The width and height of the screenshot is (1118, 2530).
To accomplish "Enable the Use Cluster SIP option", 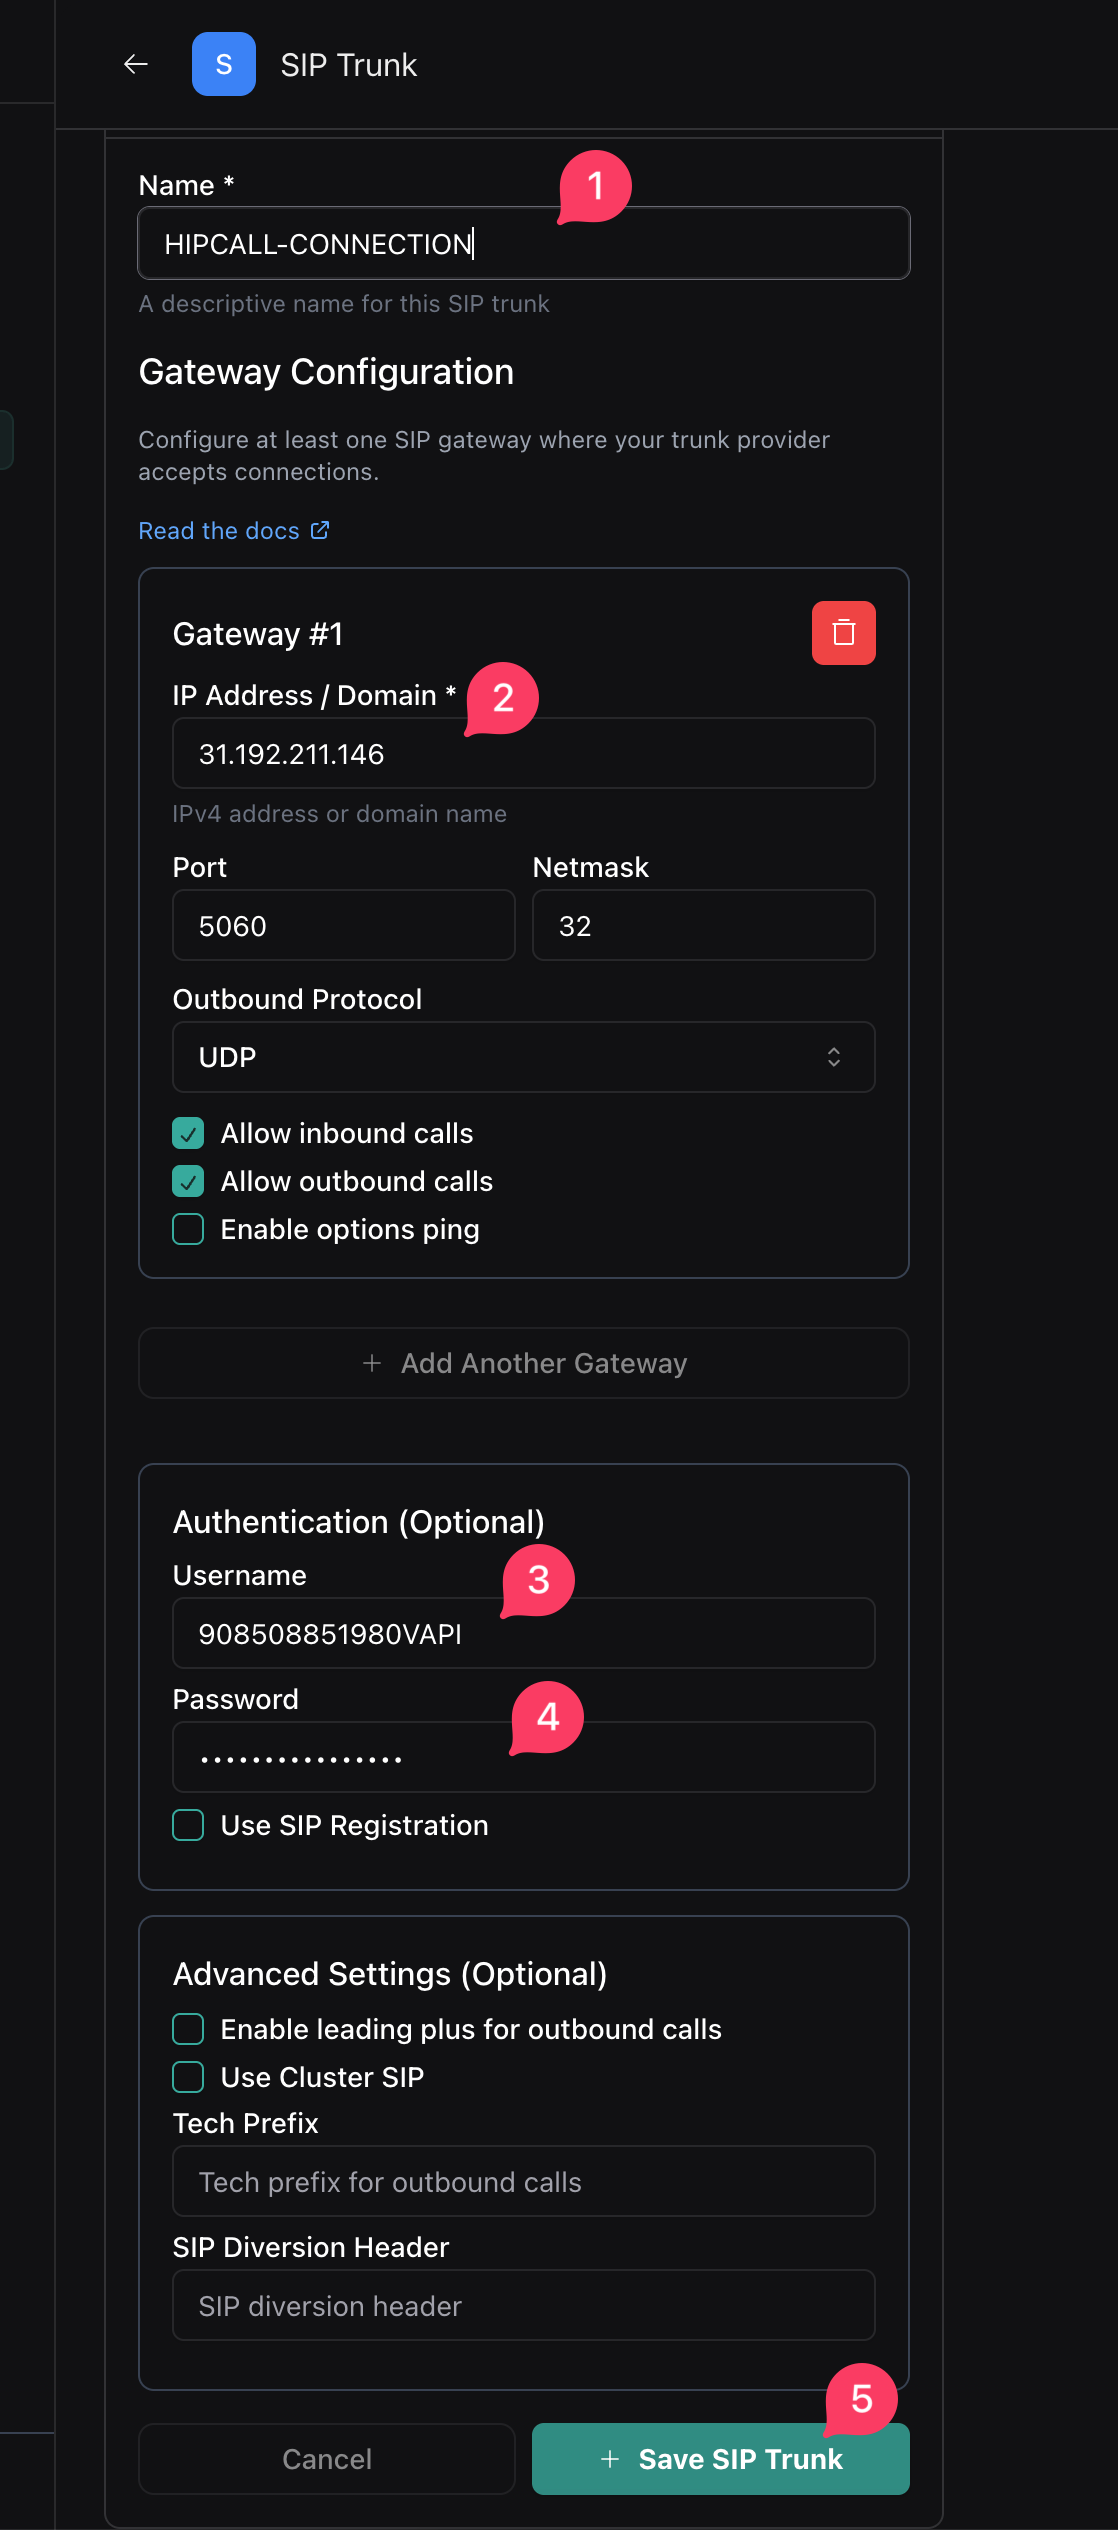I will (188, 2077).
